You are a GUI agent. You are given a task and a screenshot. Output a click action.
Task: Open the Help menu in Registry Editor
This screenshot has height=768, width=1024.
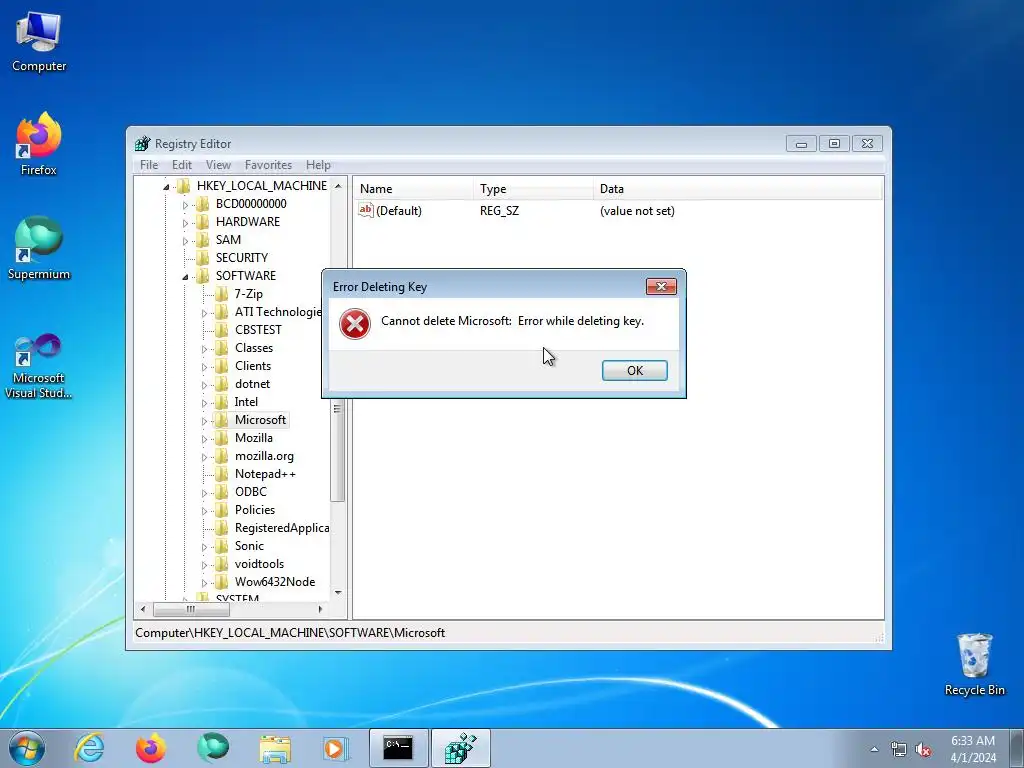point(318,165)
